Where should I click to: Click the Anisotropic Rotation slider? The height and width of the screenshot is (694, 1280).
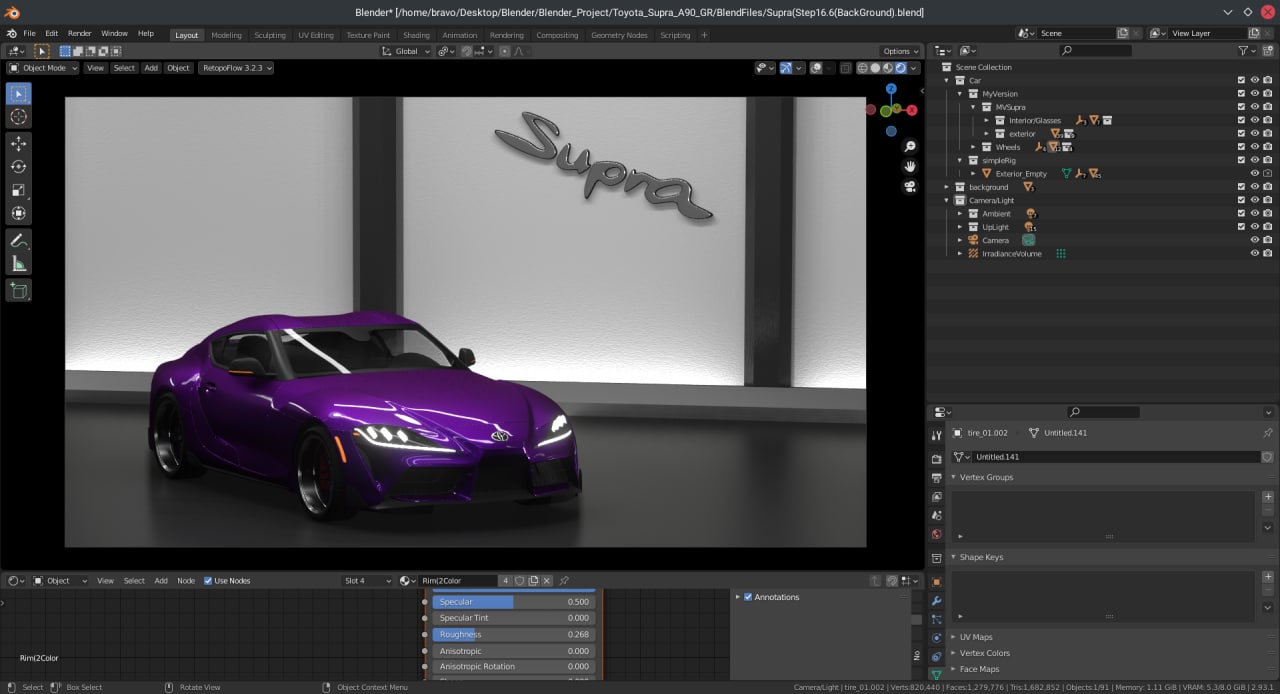(x=513, y=666)
